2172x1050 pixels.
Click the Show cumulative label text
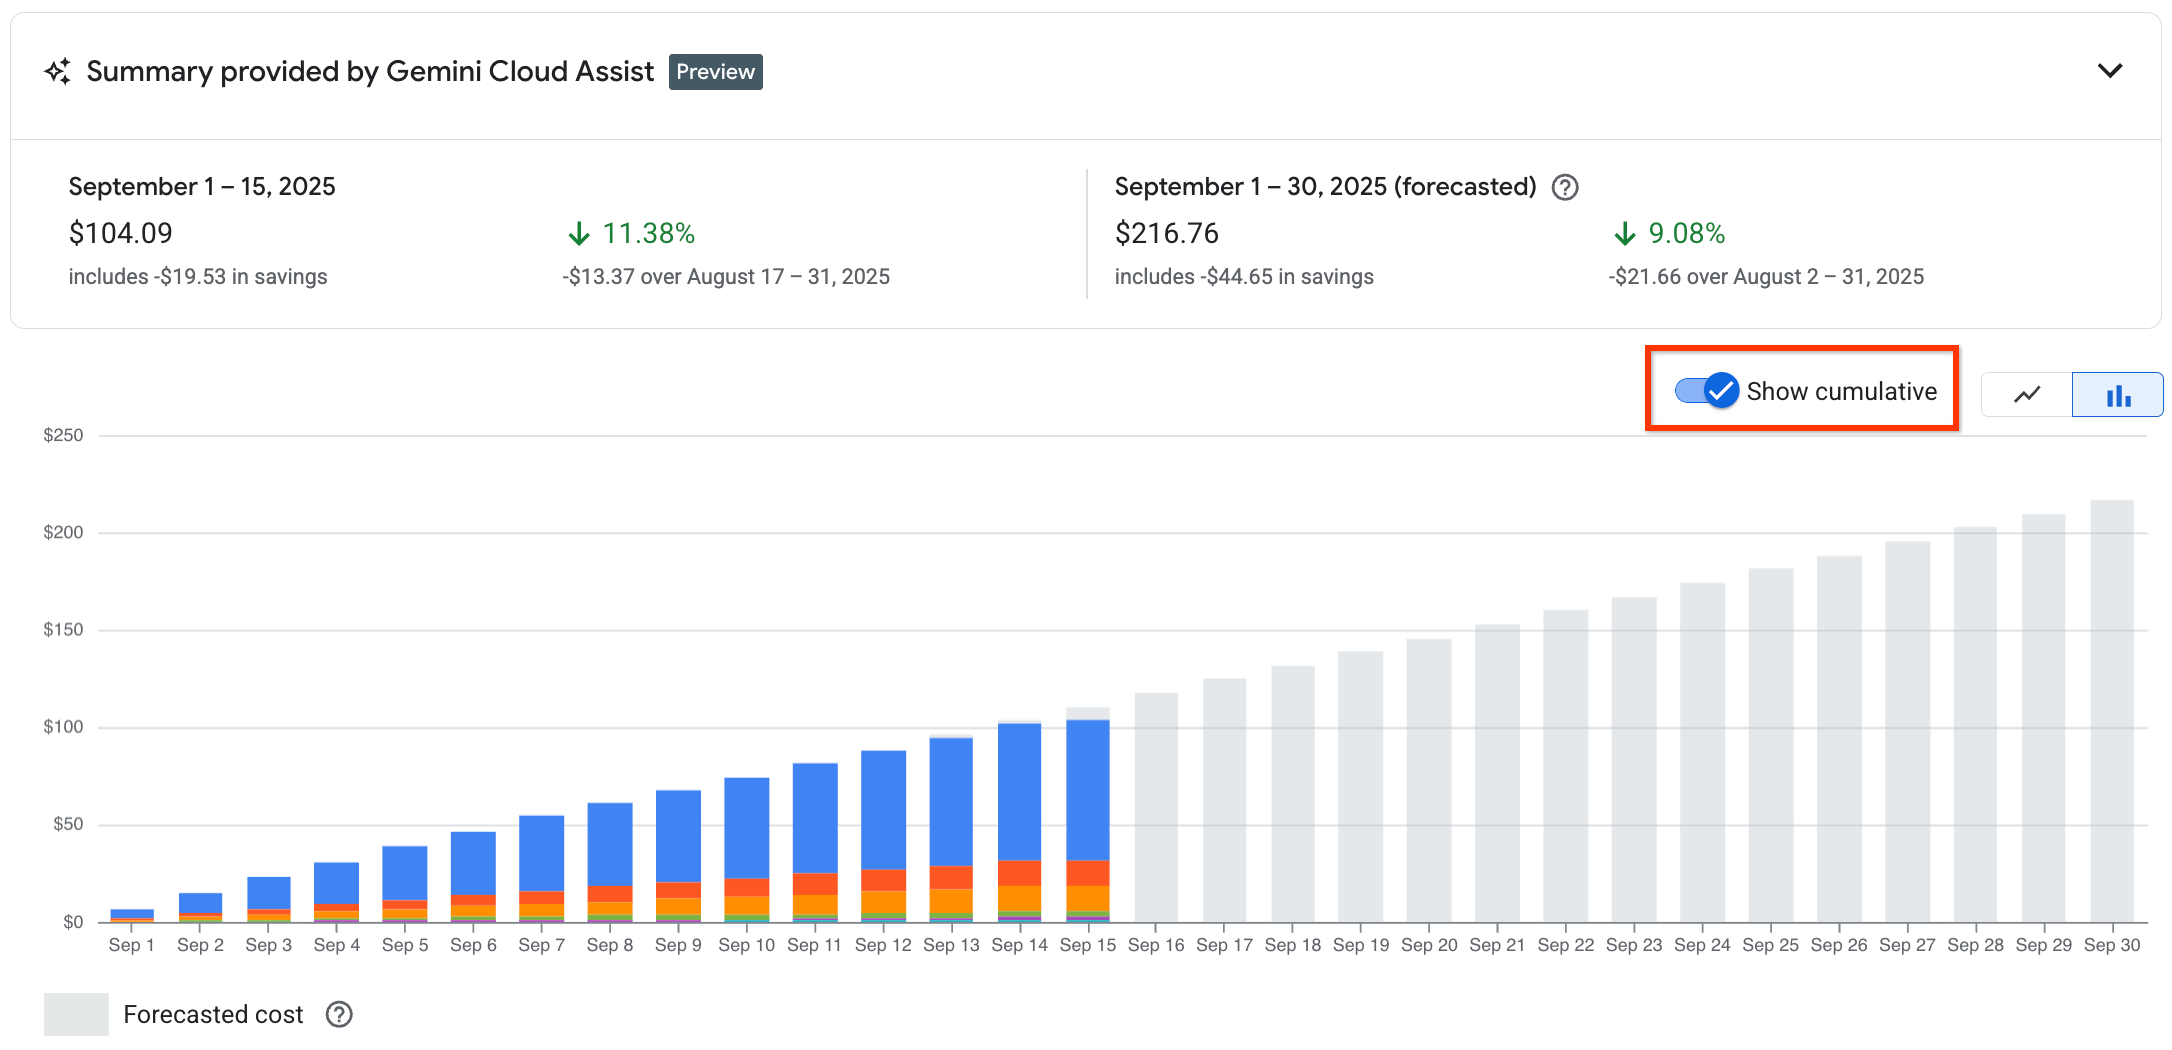1841,391
